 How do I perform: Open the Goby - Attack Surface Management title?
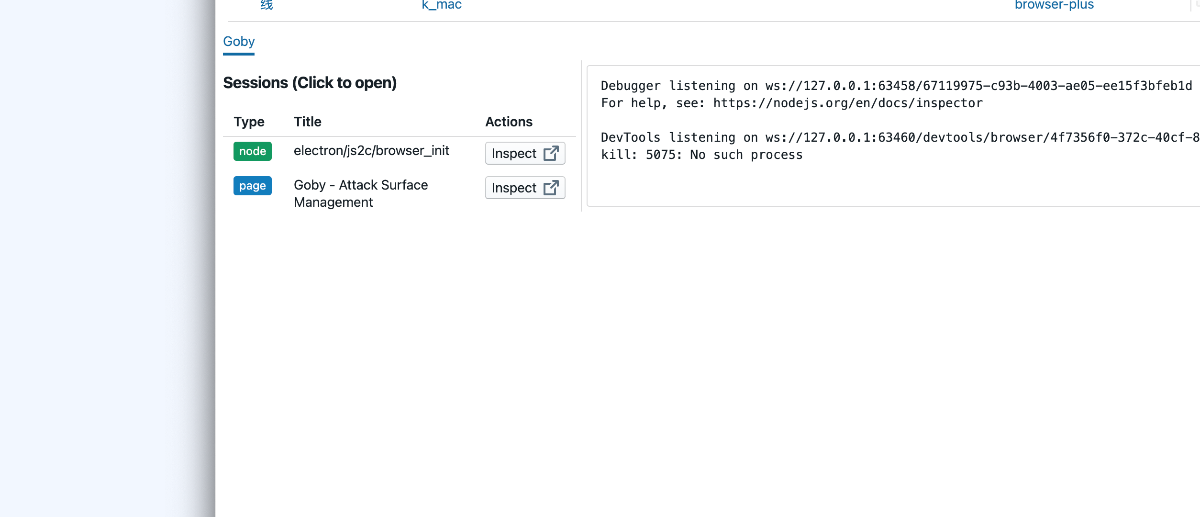[x=361, y=194]
